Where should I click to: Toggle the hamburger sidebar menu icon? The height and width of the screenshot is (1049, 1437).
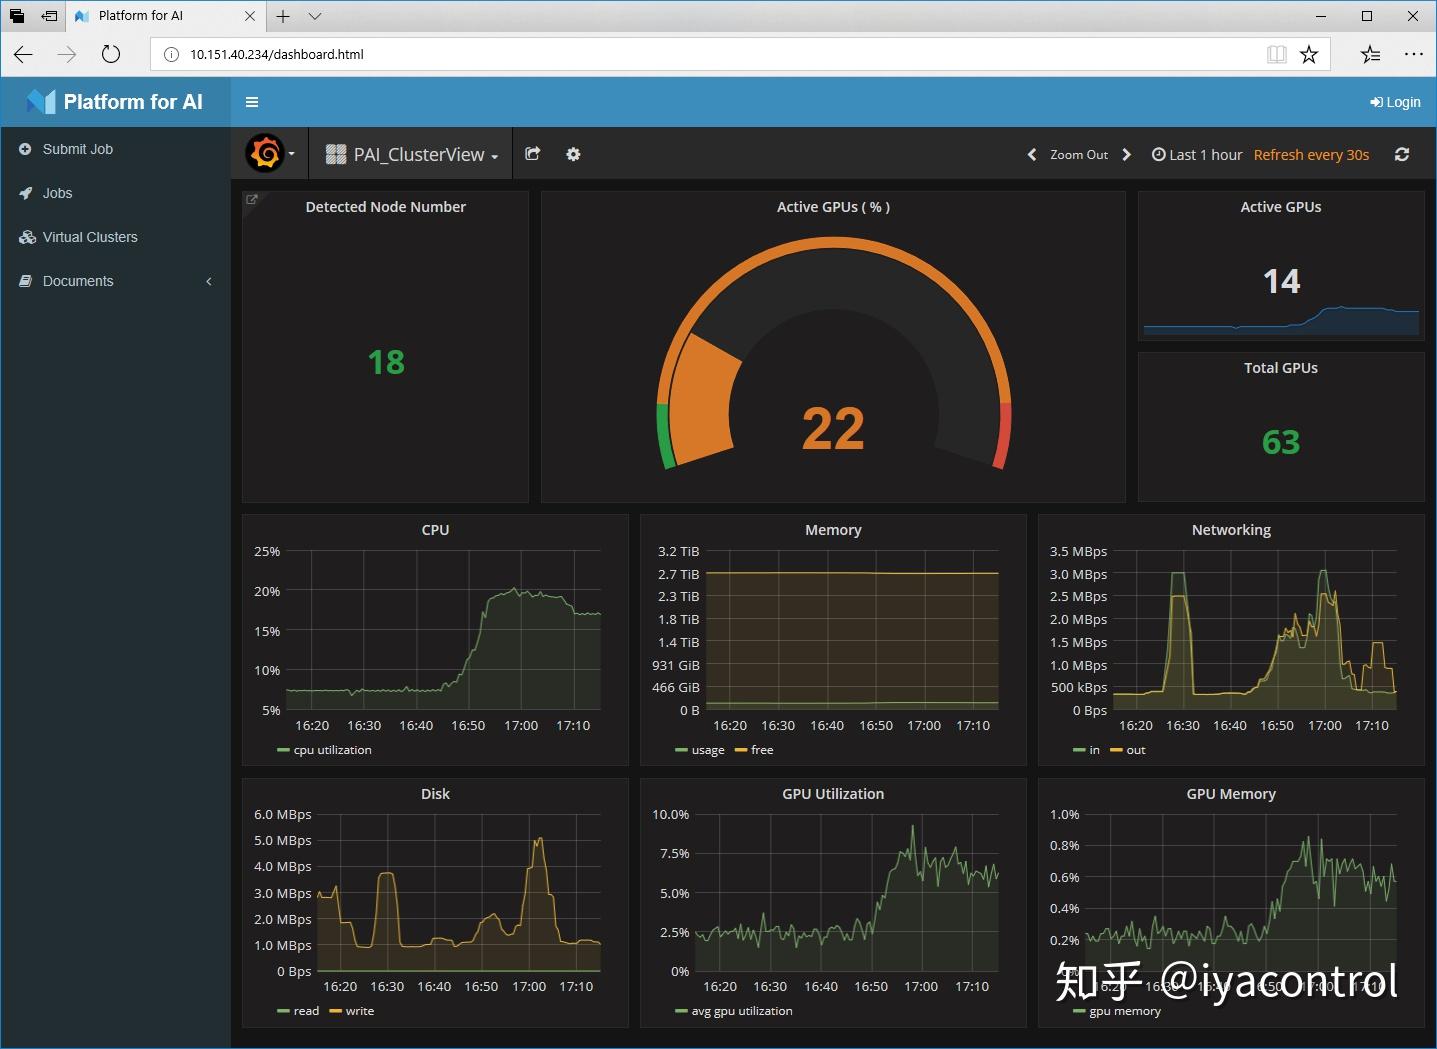[252, 102]
